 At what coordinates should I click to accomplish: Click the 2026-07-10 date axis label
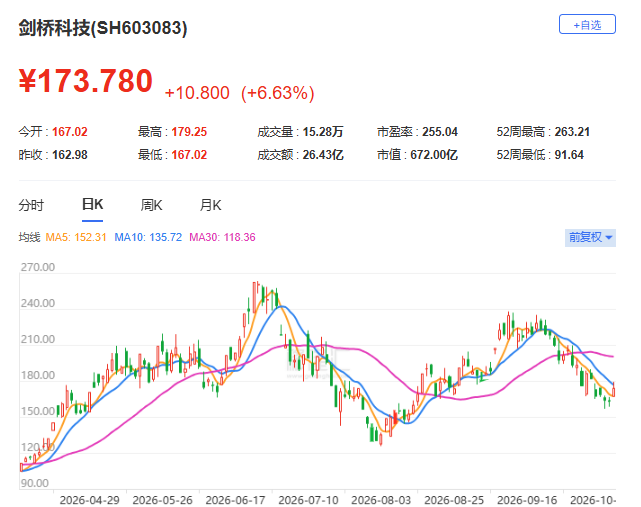point(308,500)
